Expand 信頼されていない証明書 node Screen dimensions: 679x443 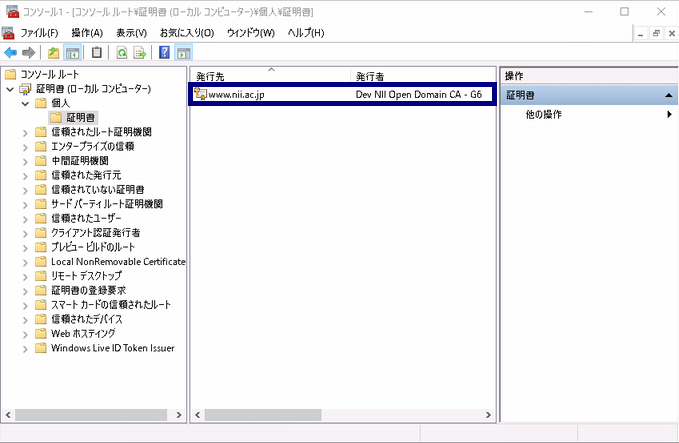click(25, 191)
